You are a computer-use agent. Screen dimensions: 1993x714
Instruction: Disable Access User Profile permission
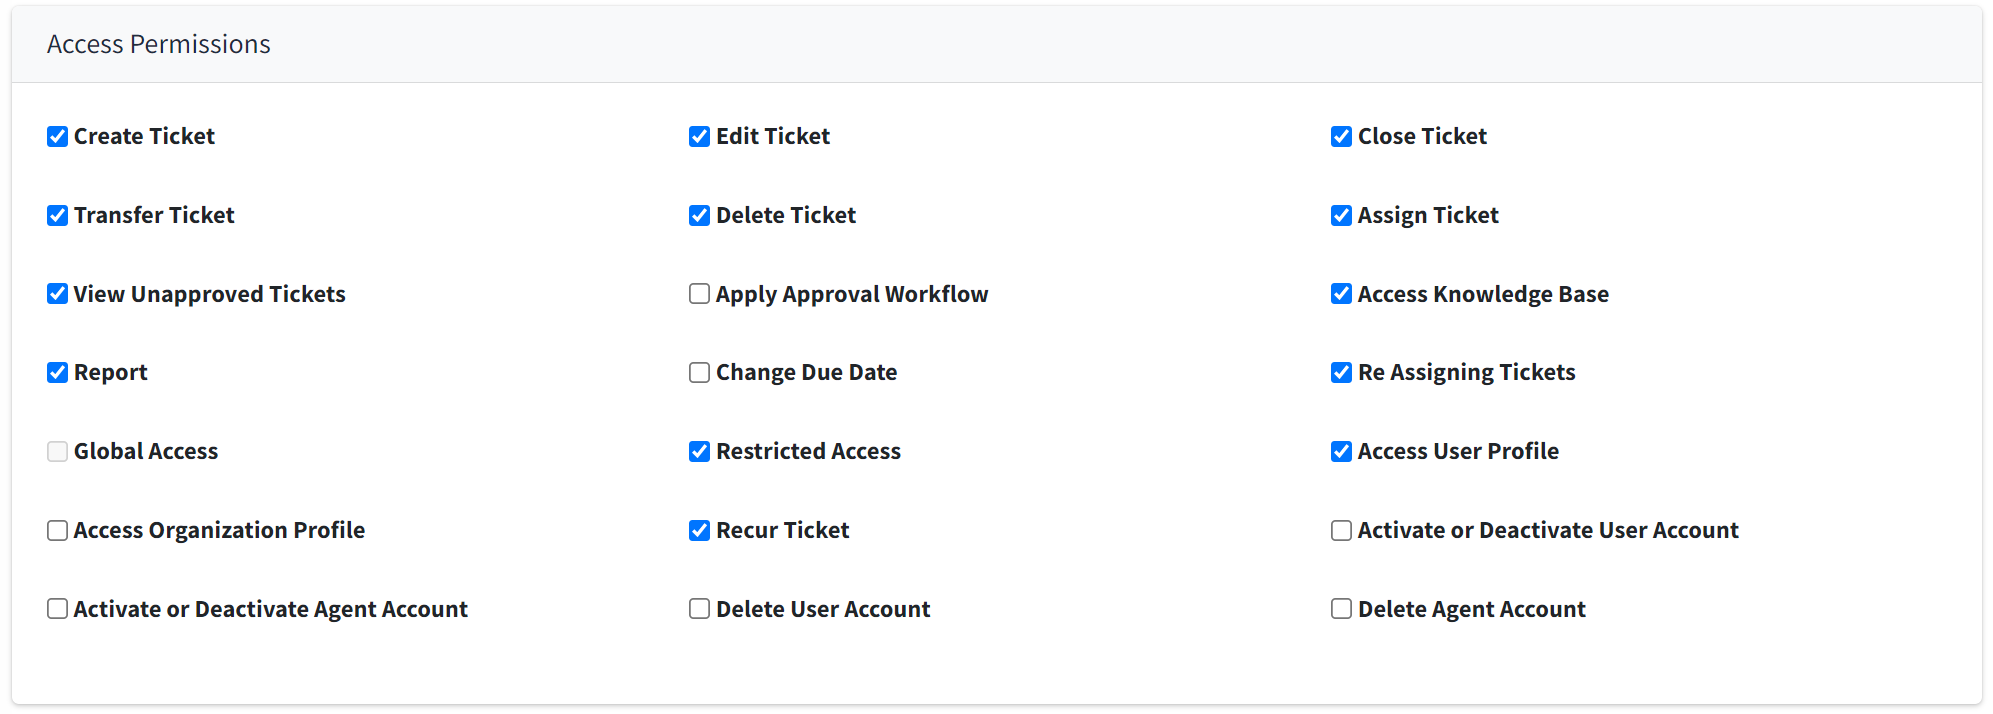[x=1342, y=452]
